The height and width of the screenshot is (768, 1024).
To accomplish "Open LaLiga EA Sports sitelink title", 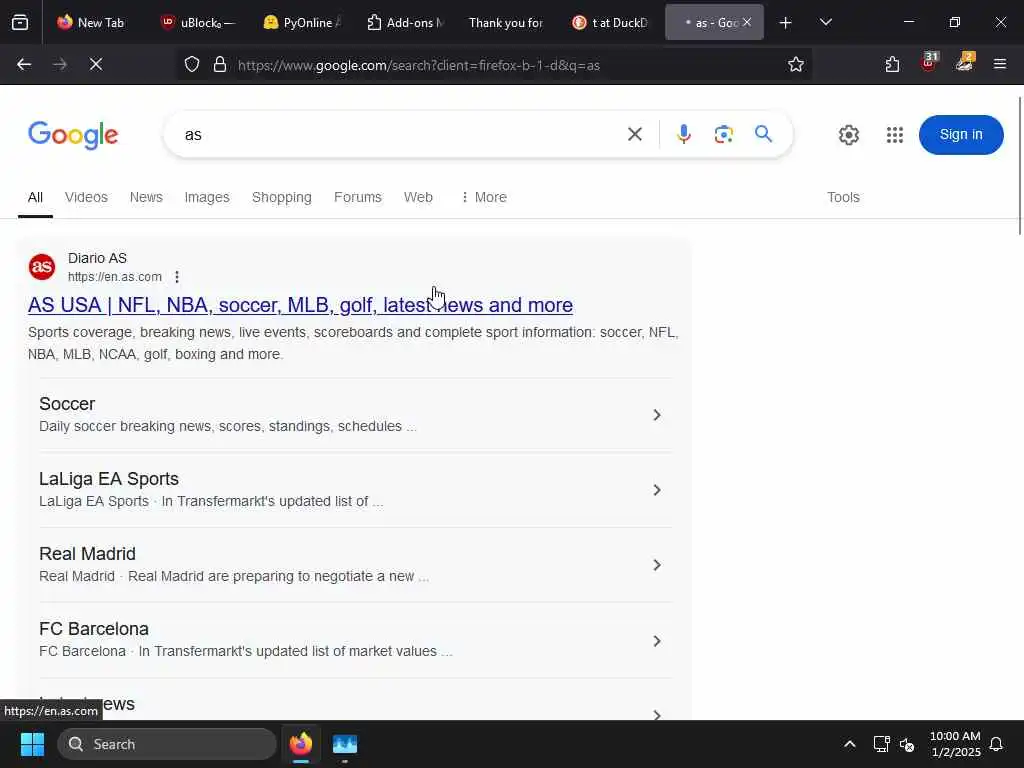I will [x=109, y=479].
